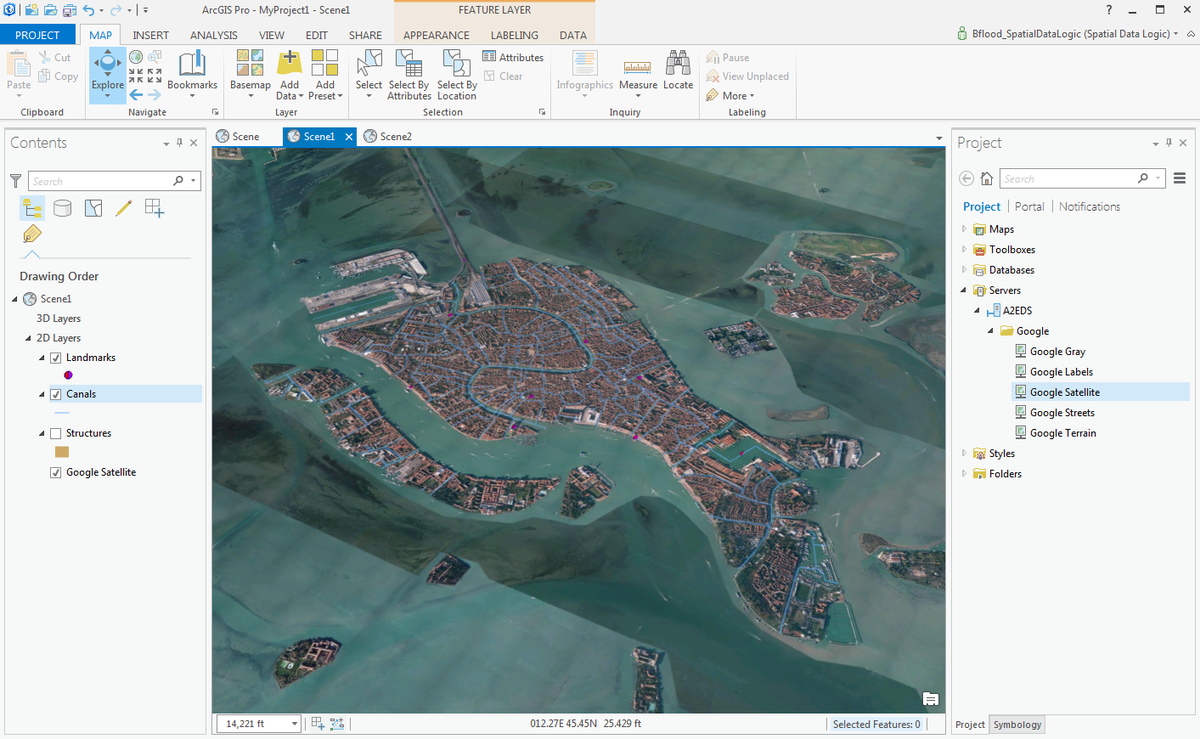The image size is (1200, 739).
Task: Click the Measure tool
Action: pos(638,74)
